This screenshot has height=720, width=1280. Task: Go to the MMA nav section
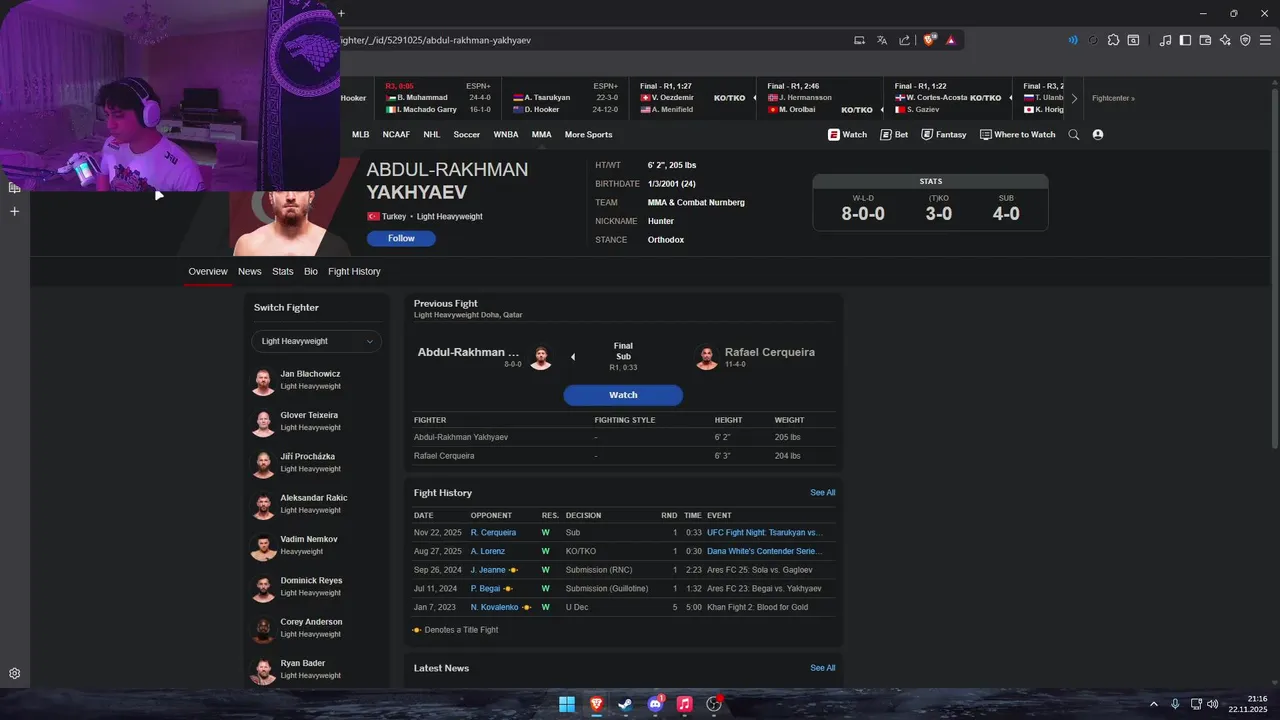coord(541,134)
